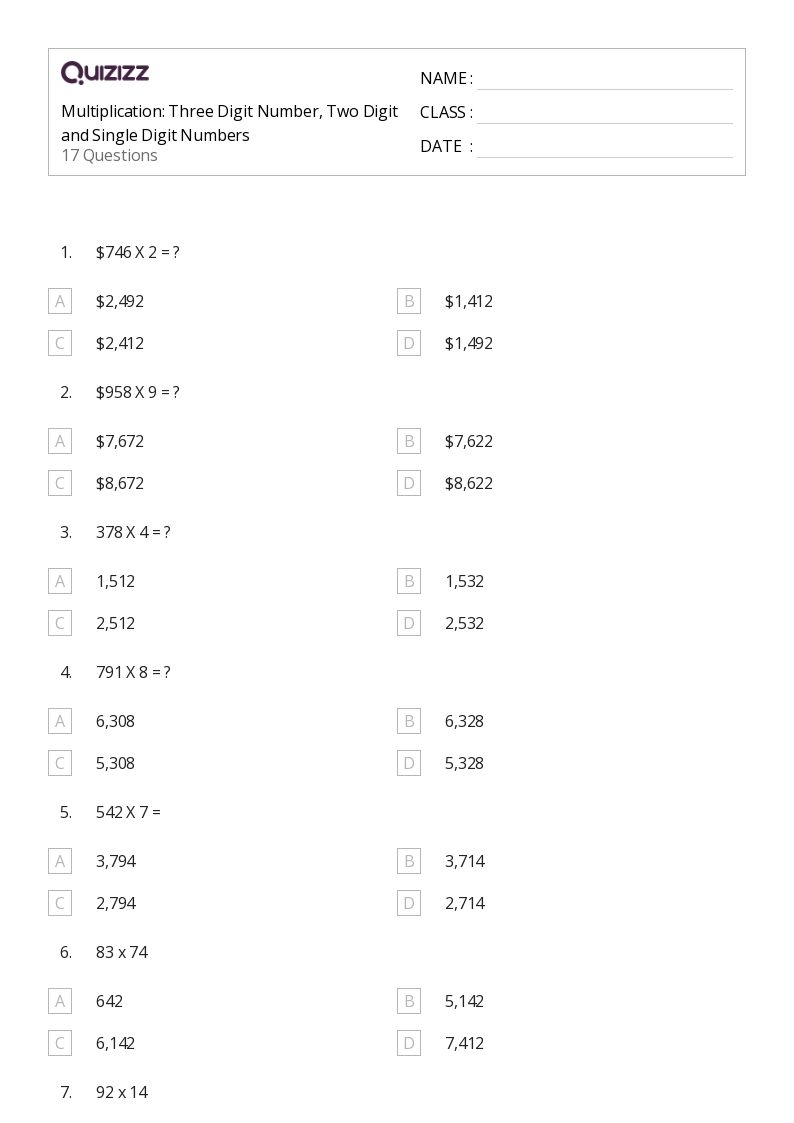Choose answer box B for 6,328

(408, 721)
